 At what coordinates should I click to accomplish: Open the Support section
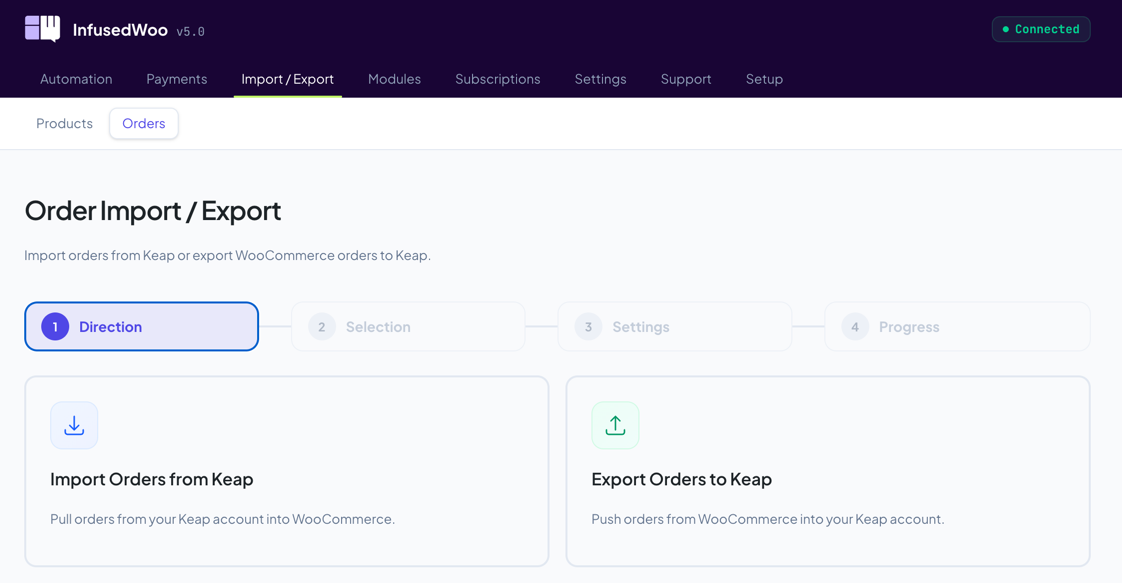point(685,79)
